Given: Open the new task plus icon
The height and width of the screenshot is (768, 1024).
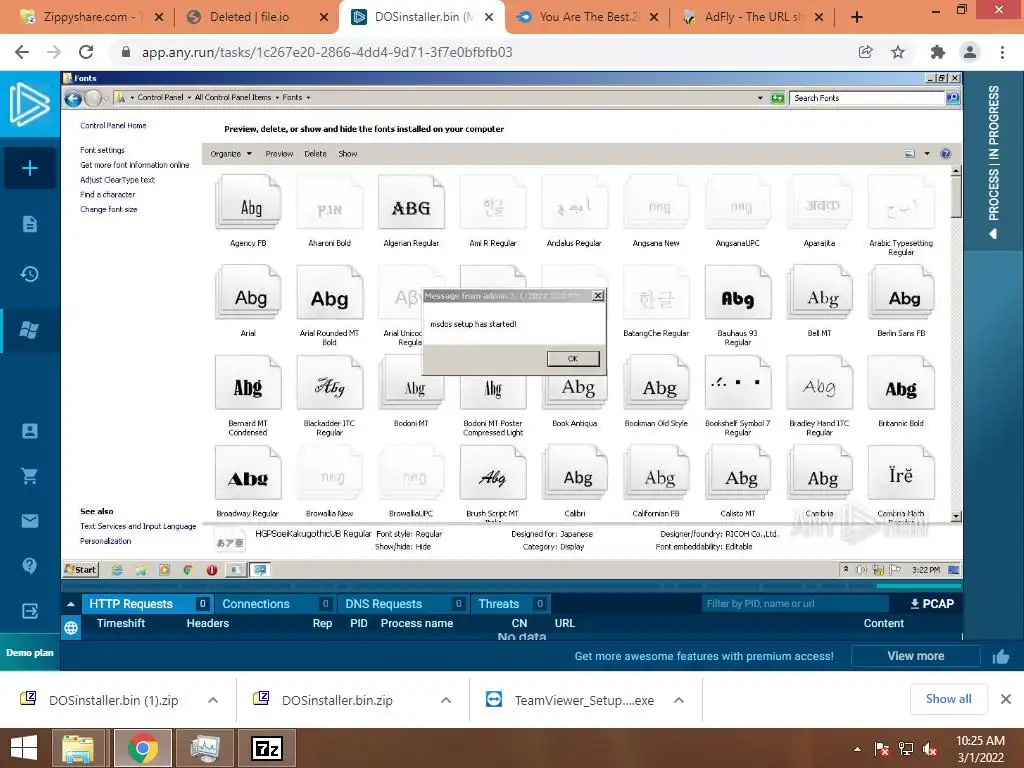Looking at the screenshot, I should [x=29, y=168].
